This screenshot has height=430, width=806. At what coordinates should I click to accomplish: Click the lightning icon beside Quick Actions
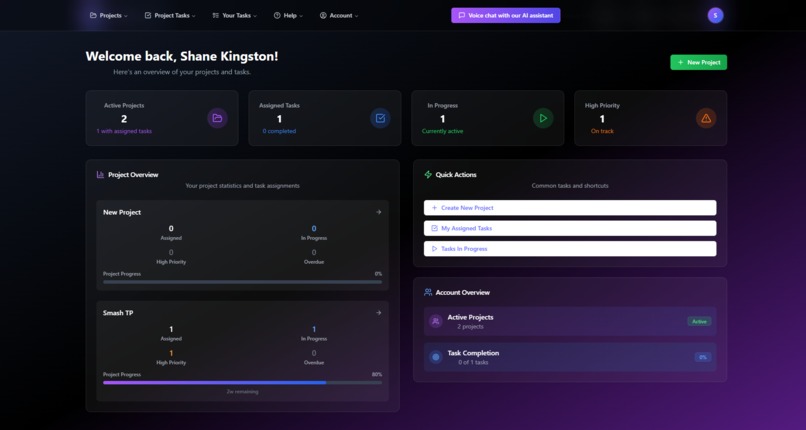pos(428,175)
